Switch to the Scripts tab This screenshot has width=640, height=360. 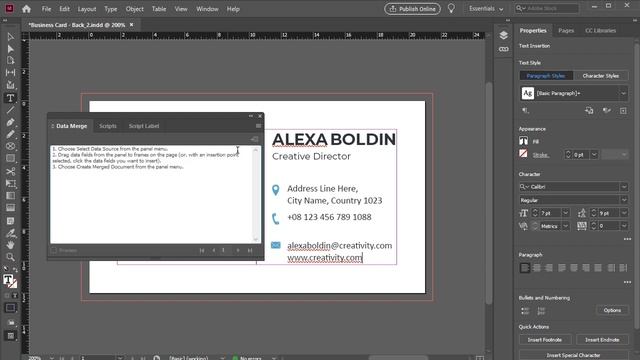pyautogui.click(x=108, y=126)
